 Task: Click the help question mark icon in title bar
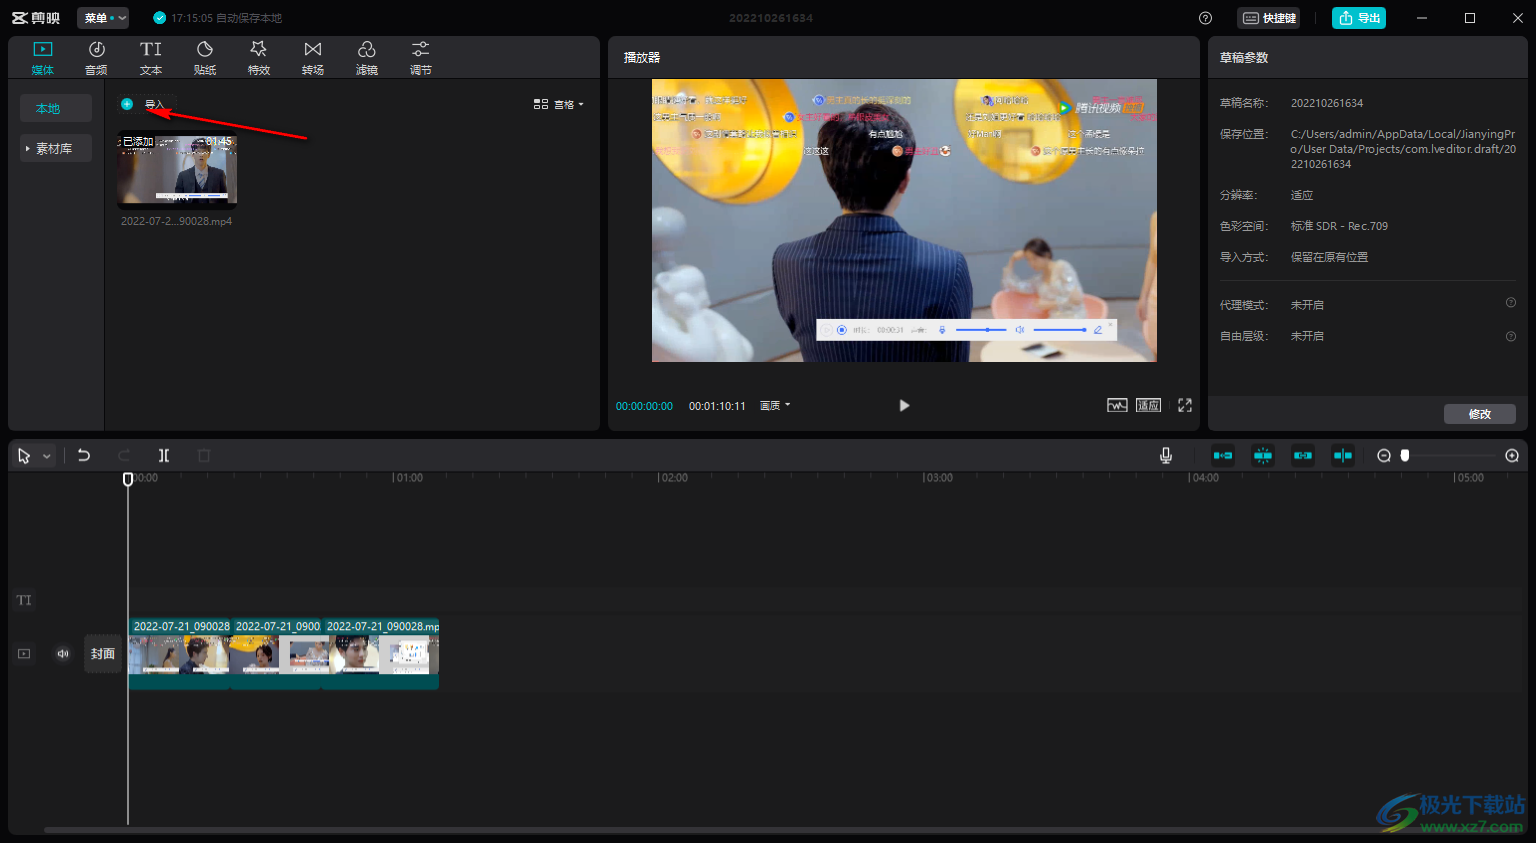point(1205,18)
